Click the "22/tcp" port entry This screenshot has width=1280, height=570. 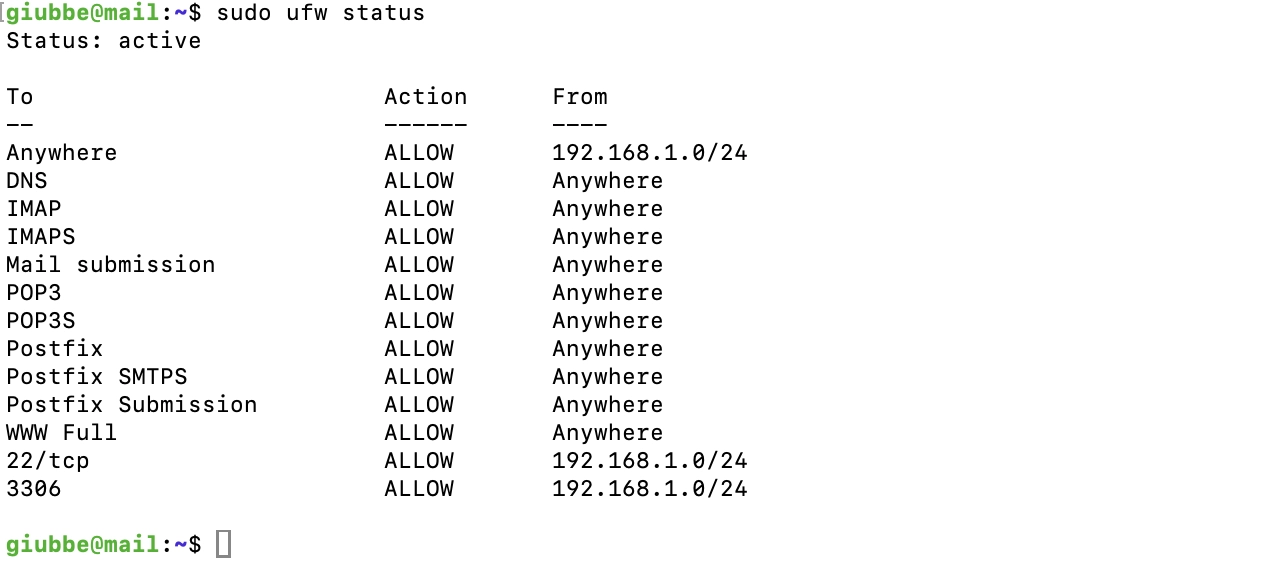[47, 461]
